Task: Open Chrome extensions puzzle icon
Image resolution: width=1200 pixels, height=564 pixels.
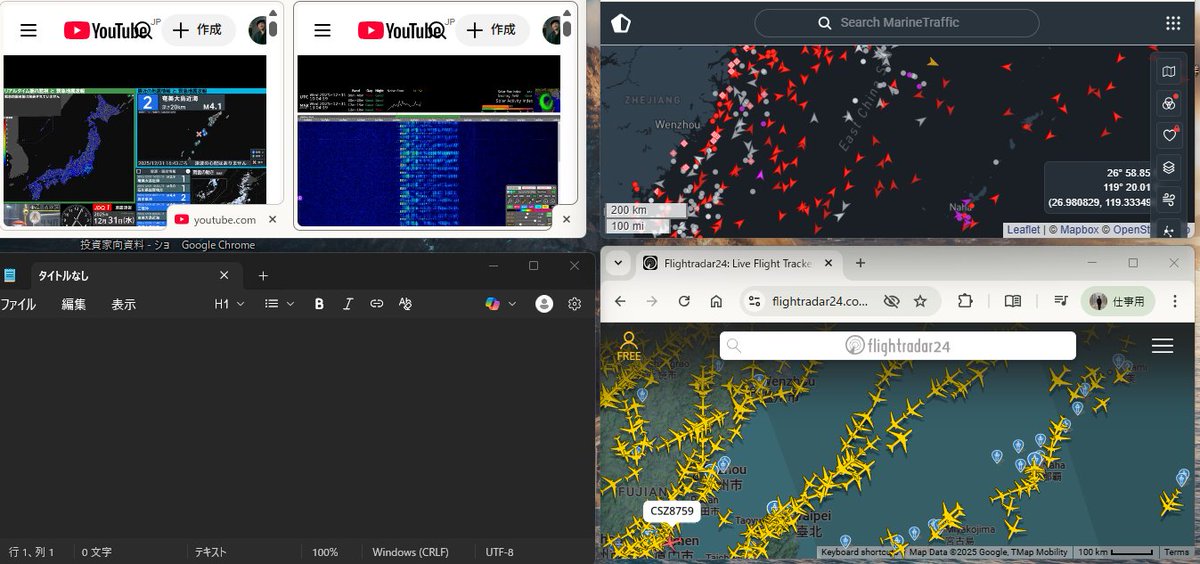Action: coord(965,301)
